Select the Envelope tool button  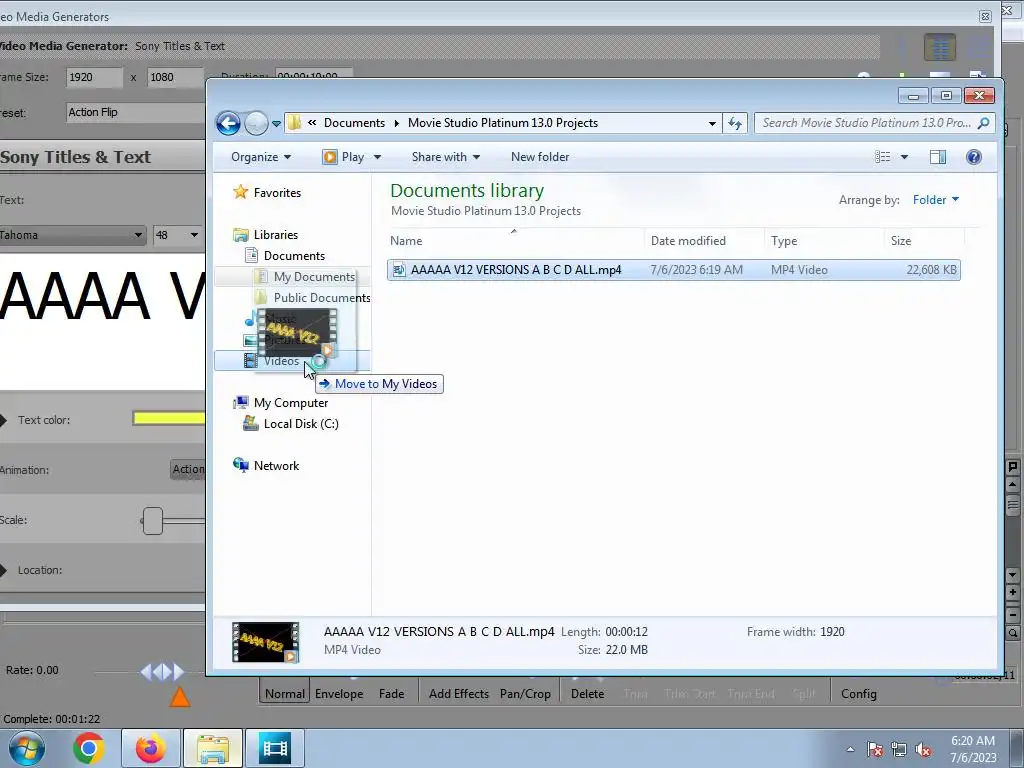click(339, 694)
